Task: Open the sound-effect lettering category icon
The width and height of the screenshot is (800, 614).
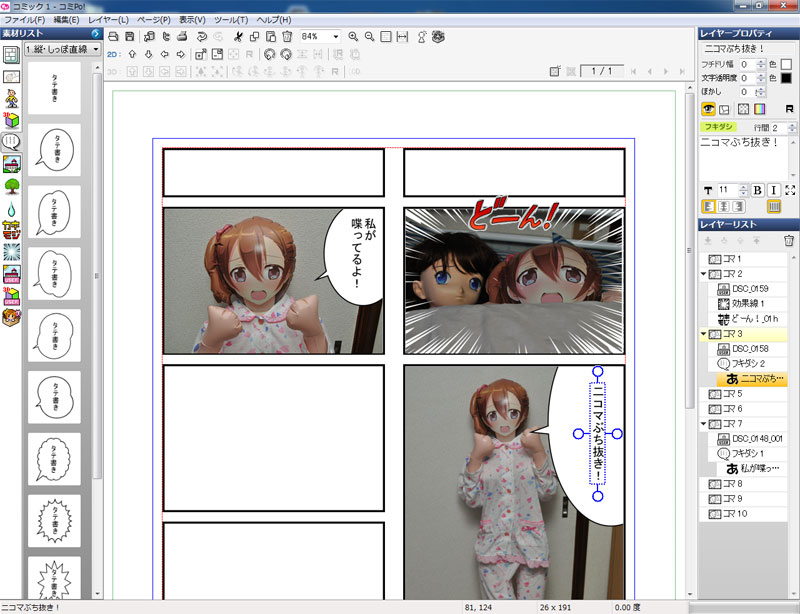Action: coord(11,230)
